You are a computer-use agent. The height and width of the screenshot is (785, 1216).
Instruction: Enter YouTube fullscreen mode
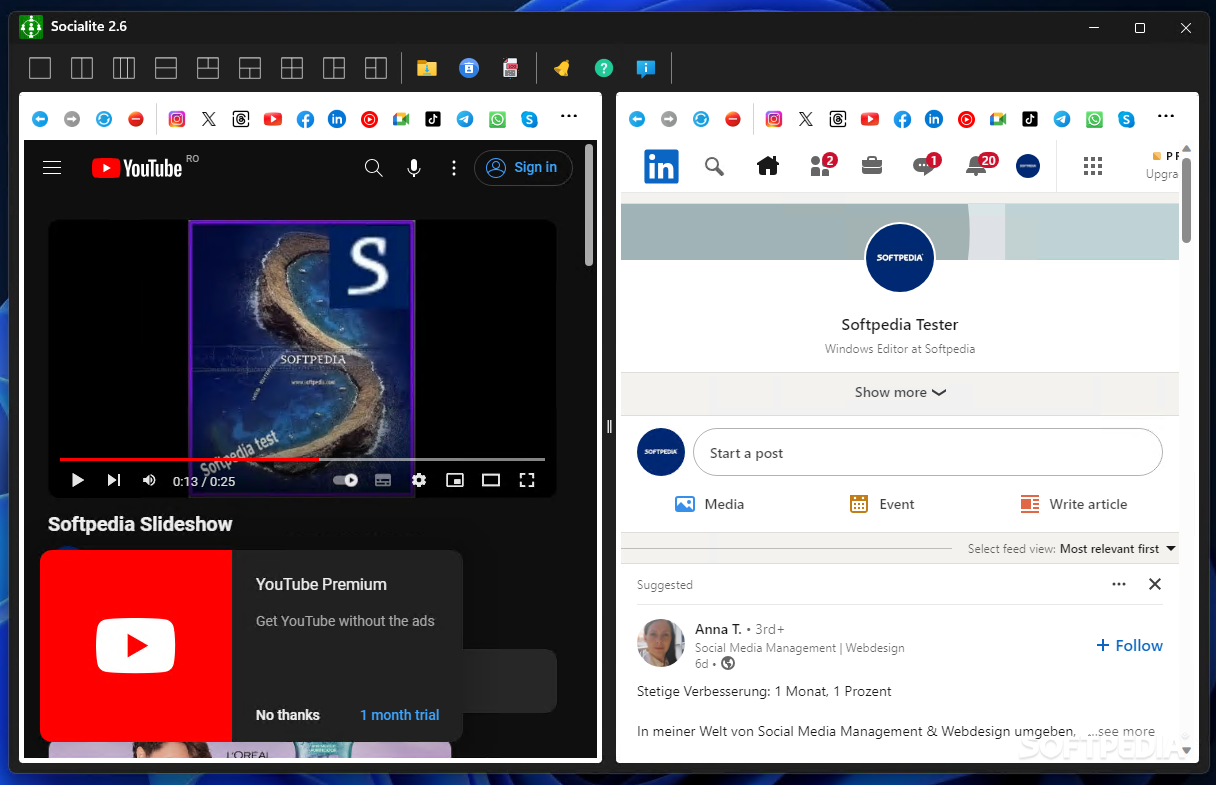(x=527, y=481)
